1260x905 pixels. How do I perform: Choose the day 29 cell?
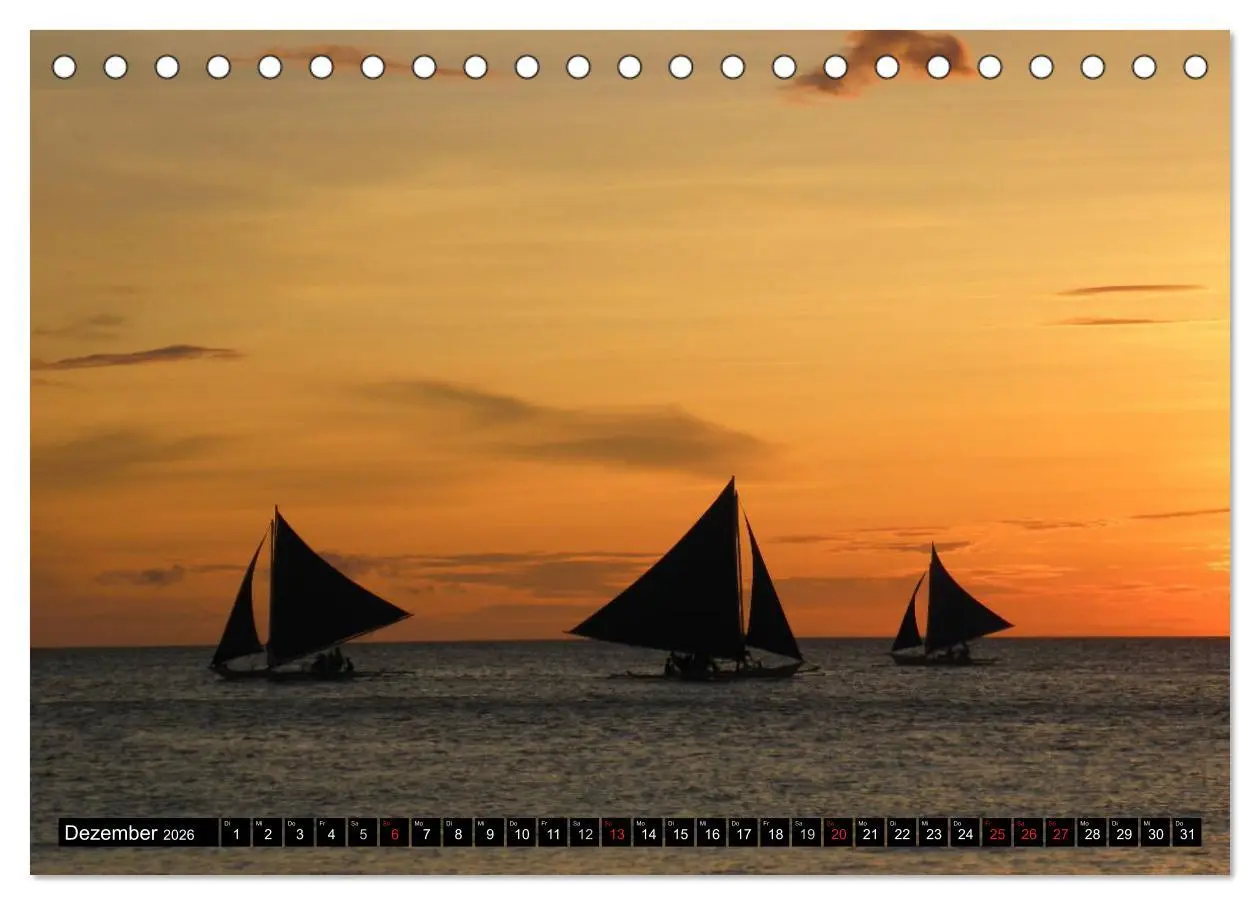1123,832
